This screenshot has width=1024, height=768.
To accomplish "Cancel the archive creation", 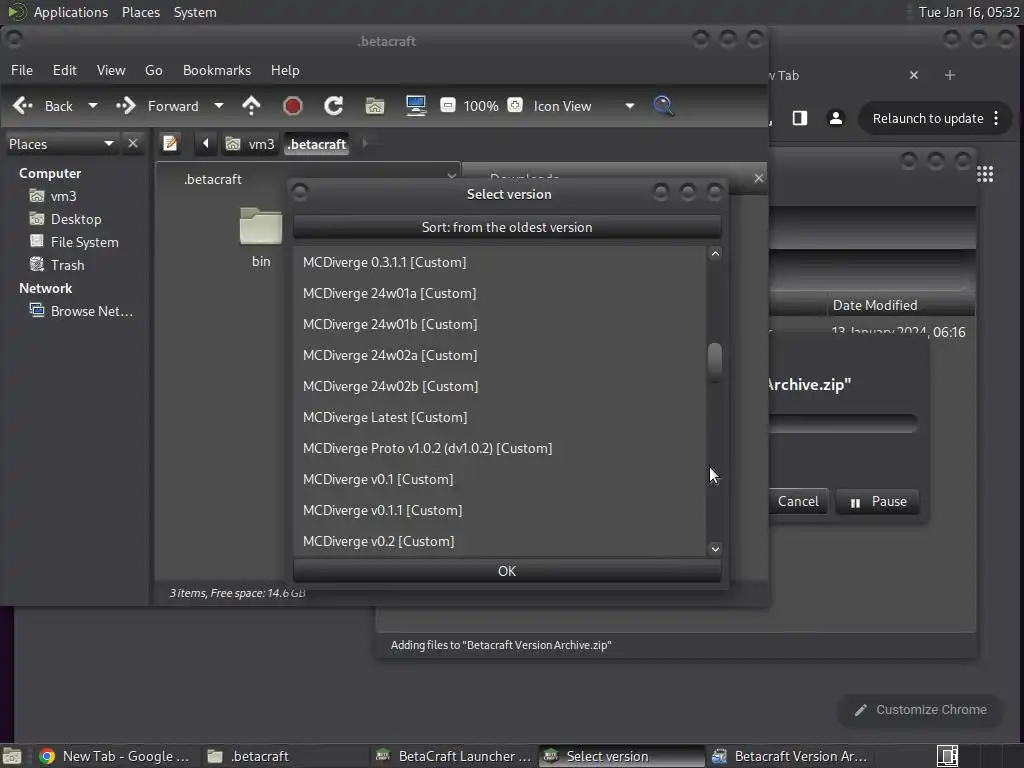I will pos(797,502).
